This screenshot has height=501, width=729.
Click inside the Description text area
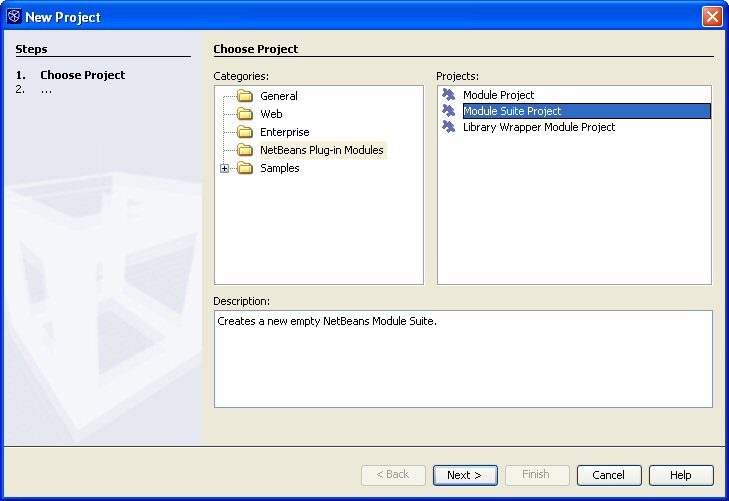click(x=463, y=359)
